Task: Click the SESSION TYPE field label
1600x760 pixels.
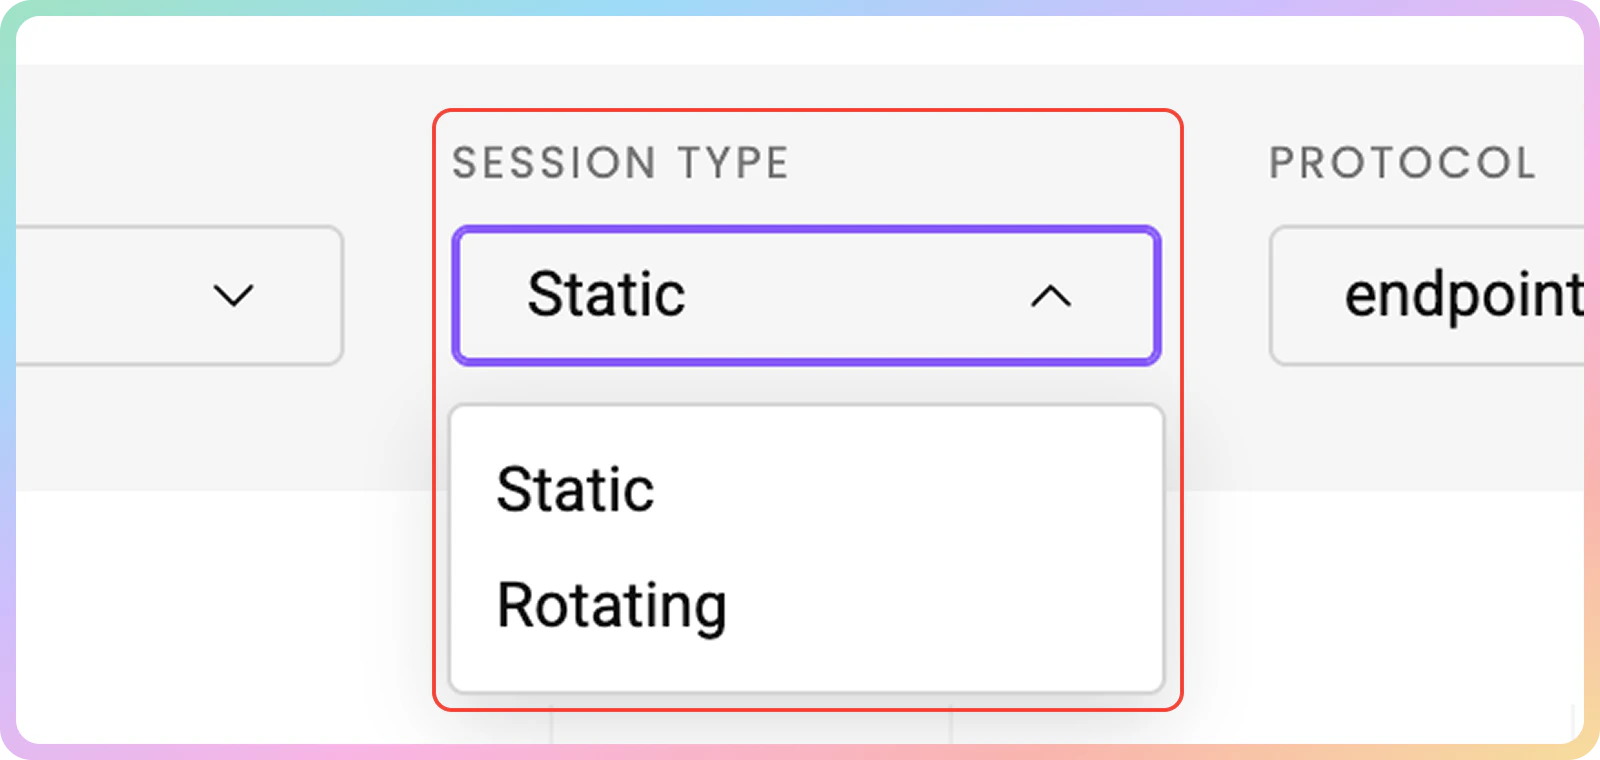Action: [620, 163]
